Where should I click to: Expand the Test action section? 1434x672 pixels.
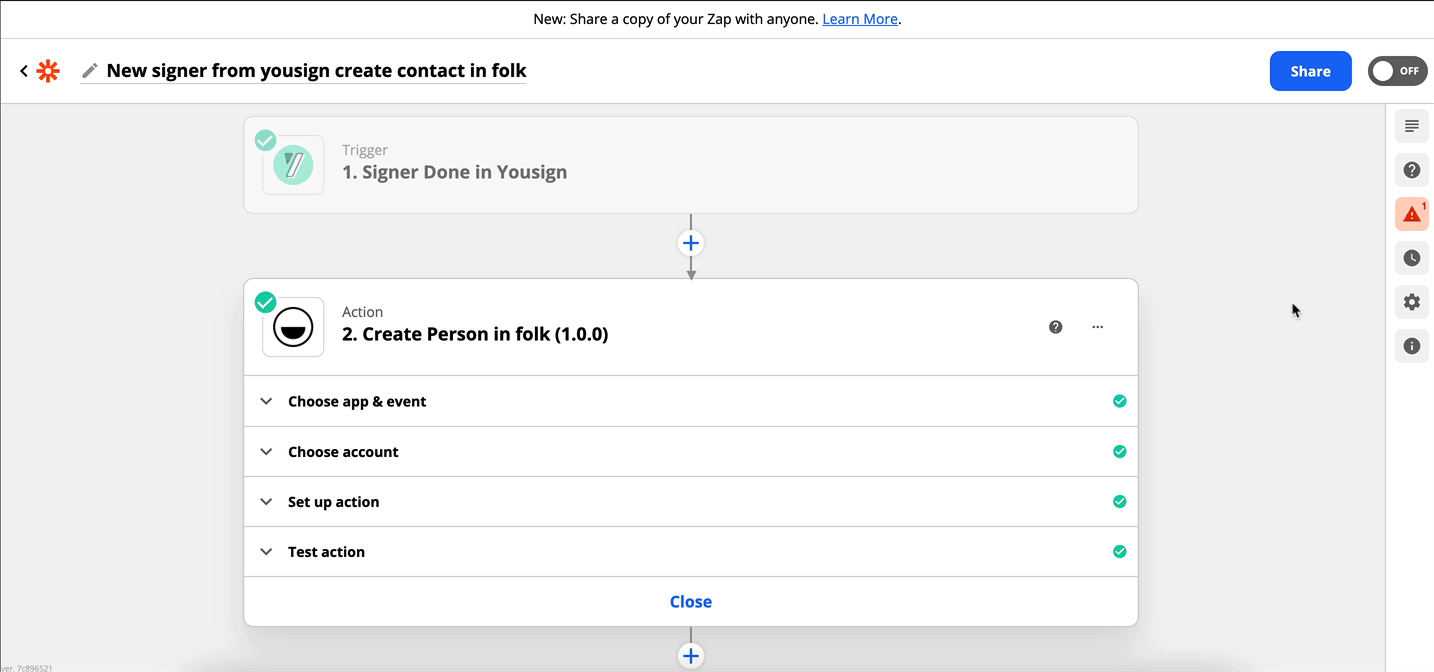[691, 551]
